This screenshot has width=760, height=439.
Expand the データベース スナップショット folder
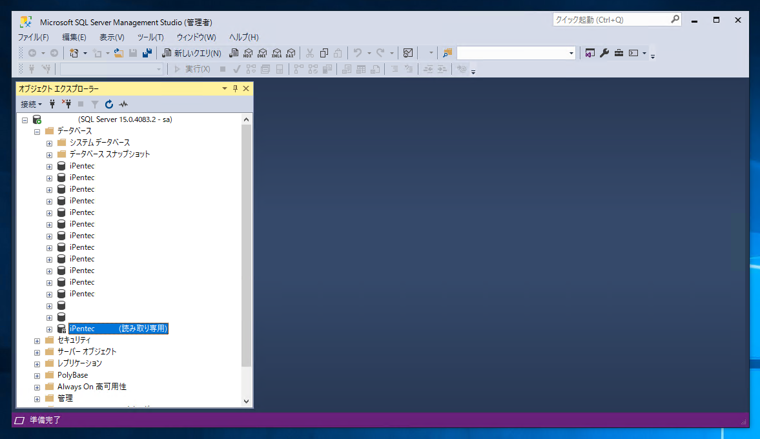[x=49, y=155]
